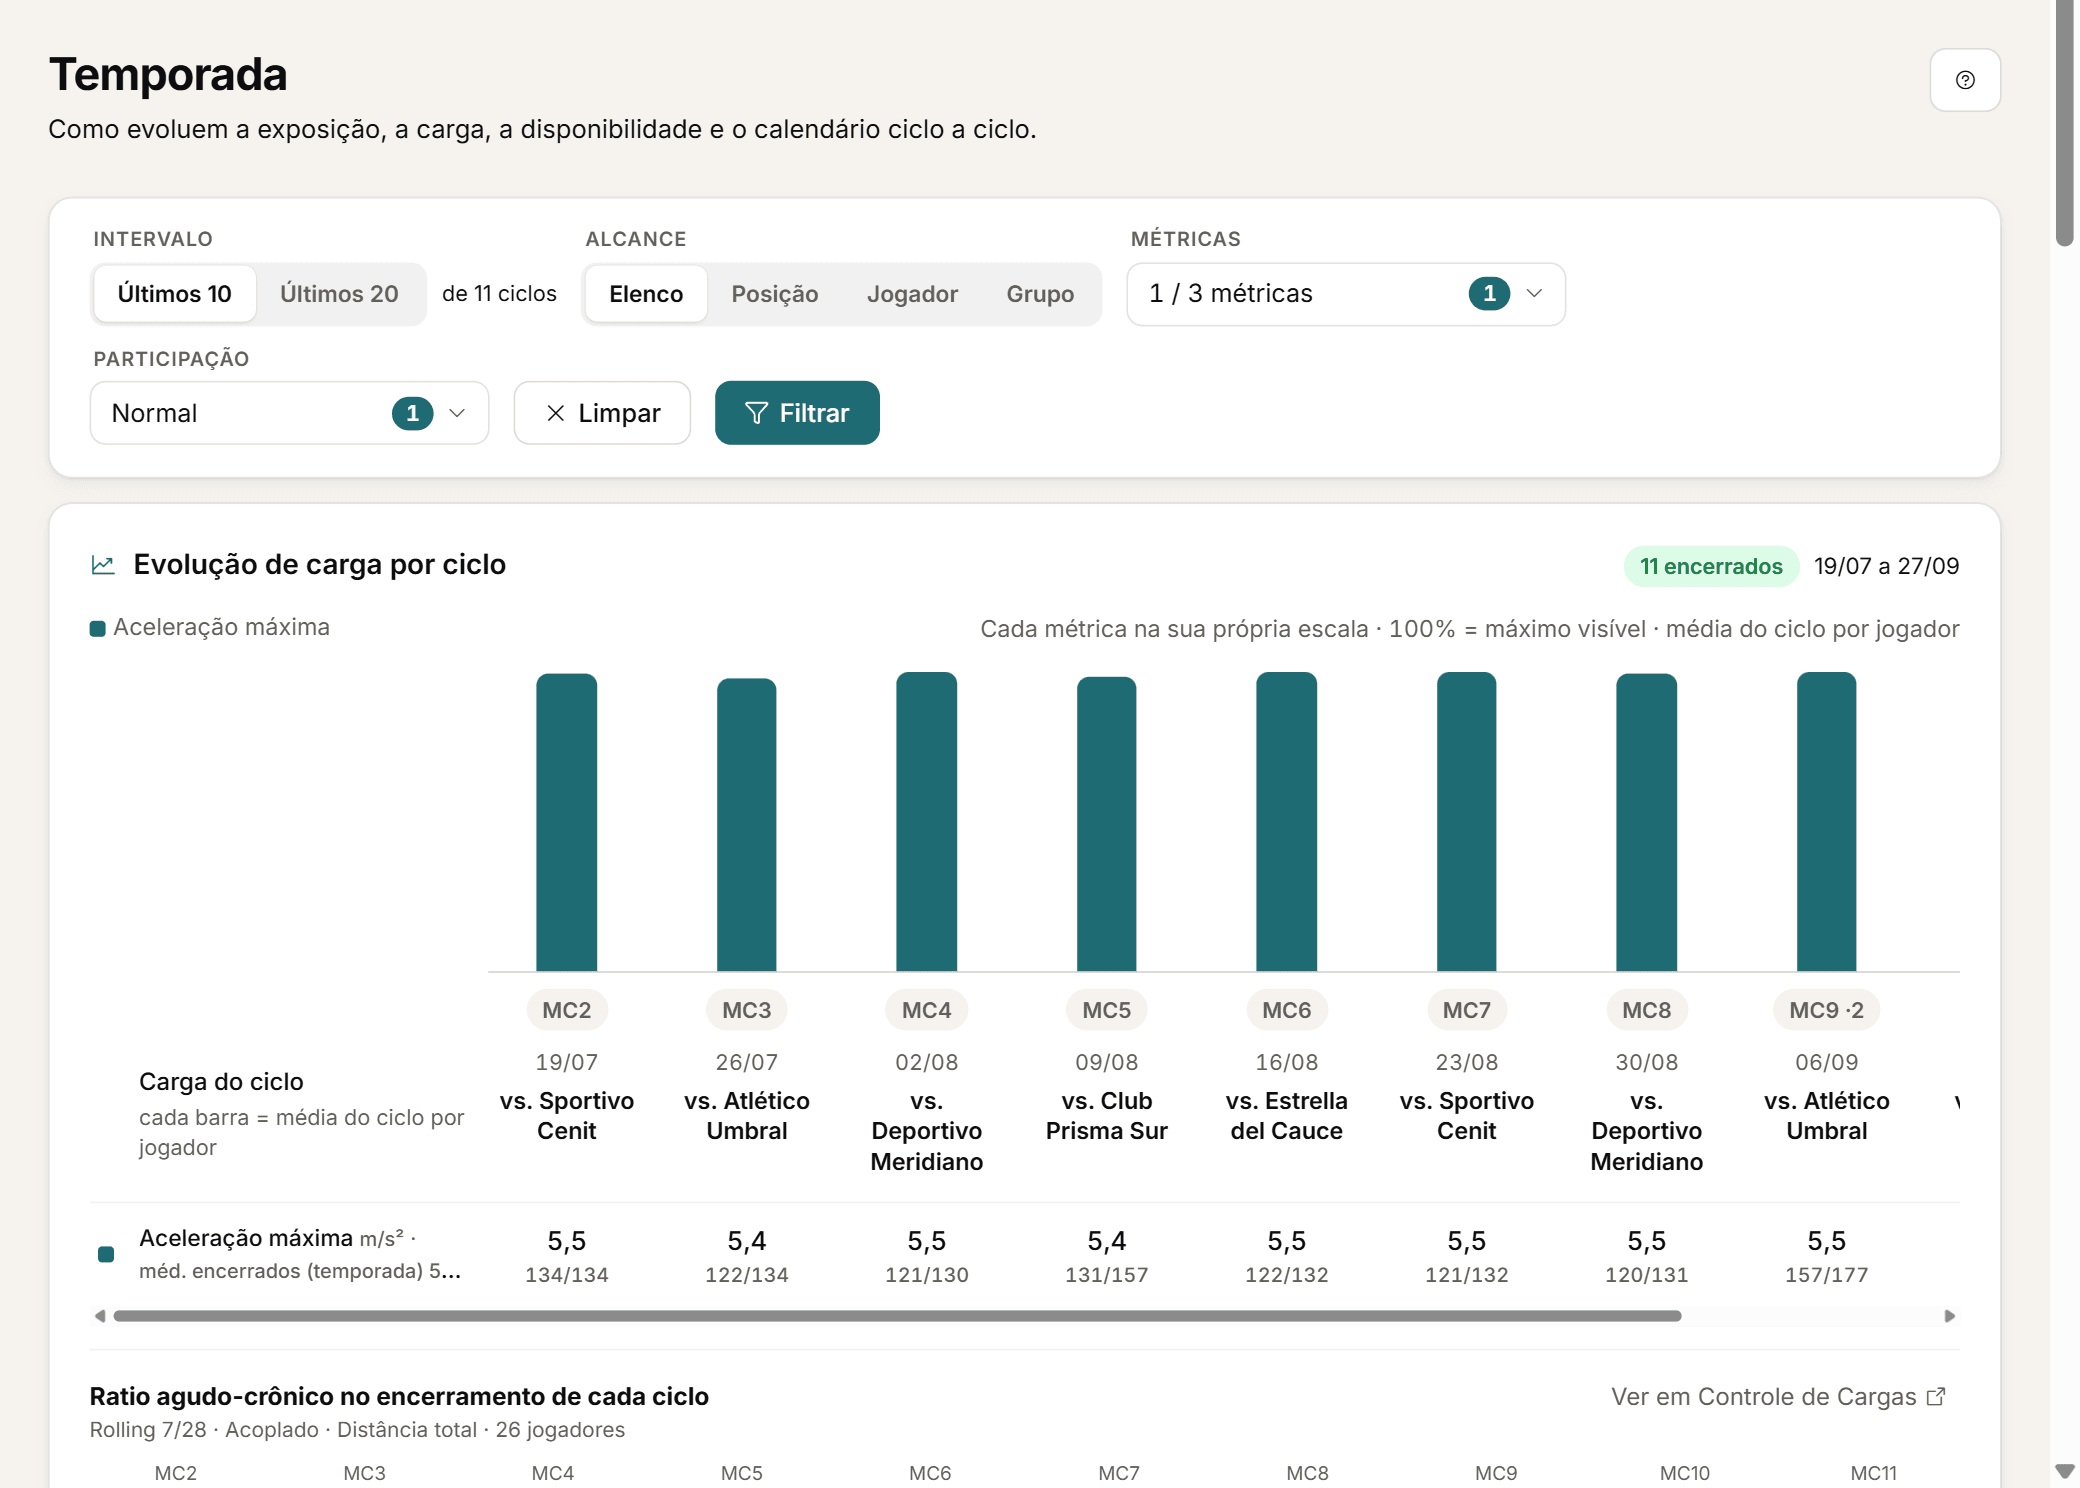This screenshot has width=2080, height=1488.
Task: Click the MC8 cycle chip
Action: [x=1647, y=1010]
